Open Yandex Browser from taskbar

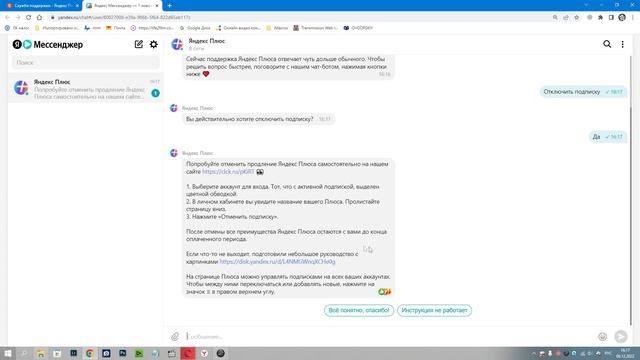(x=204, y=353)
